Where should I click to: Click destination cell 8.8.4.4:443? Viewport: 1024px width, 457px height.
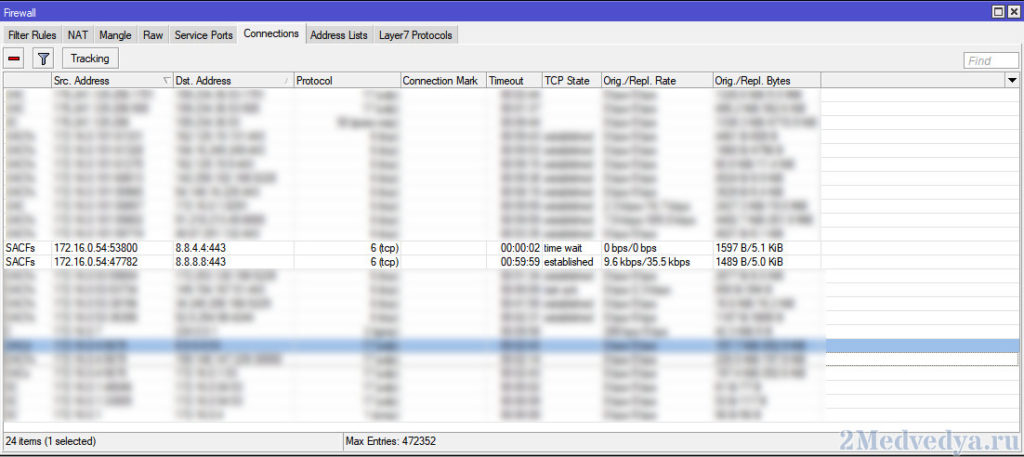tap(200, 248)
